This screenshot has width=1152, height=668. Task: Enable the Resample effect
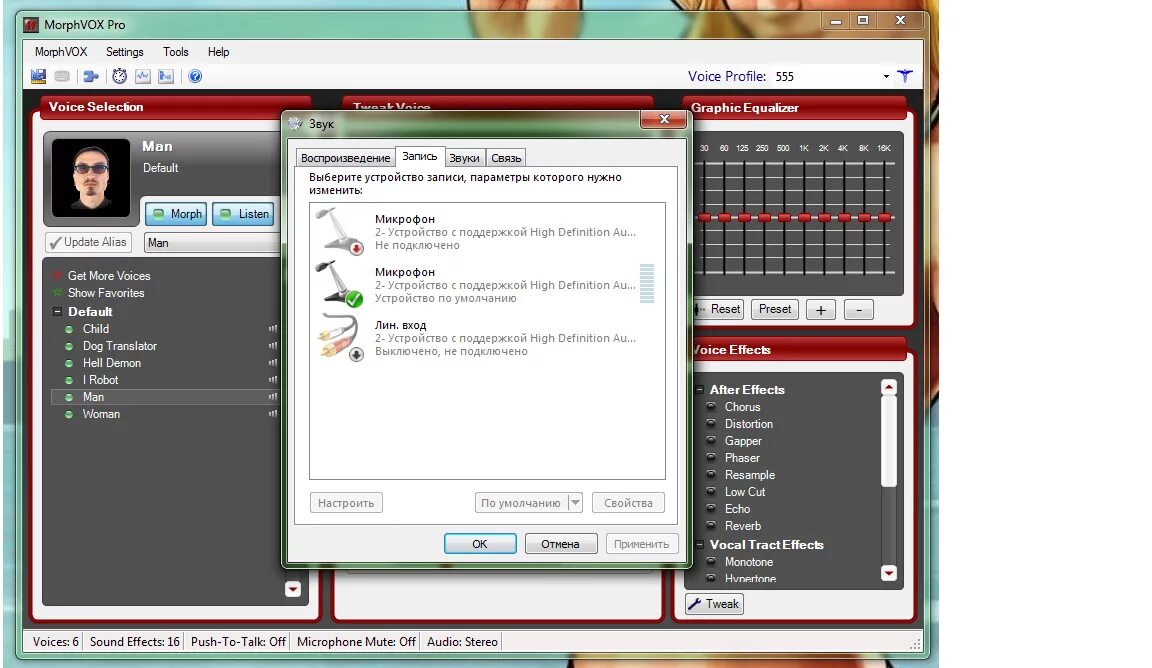(x=711, y=474)
